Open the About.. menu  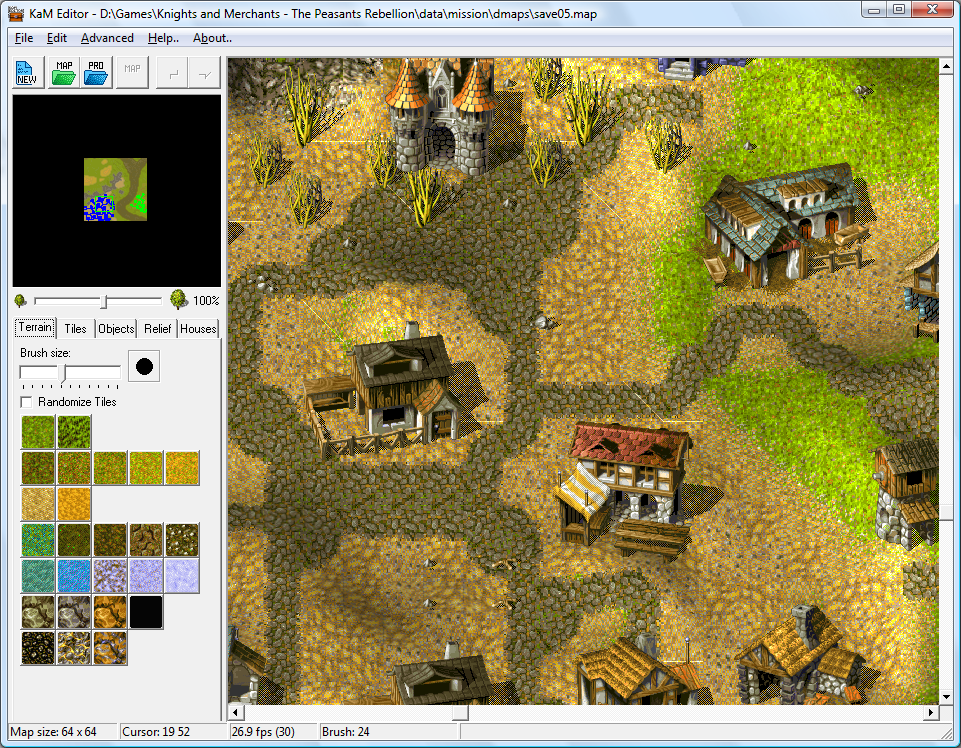212,38
